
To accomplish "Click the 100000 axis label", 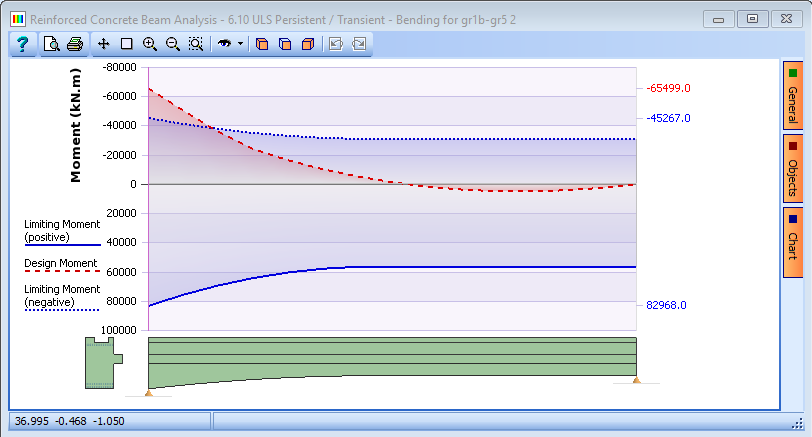I will click(119, 330).
